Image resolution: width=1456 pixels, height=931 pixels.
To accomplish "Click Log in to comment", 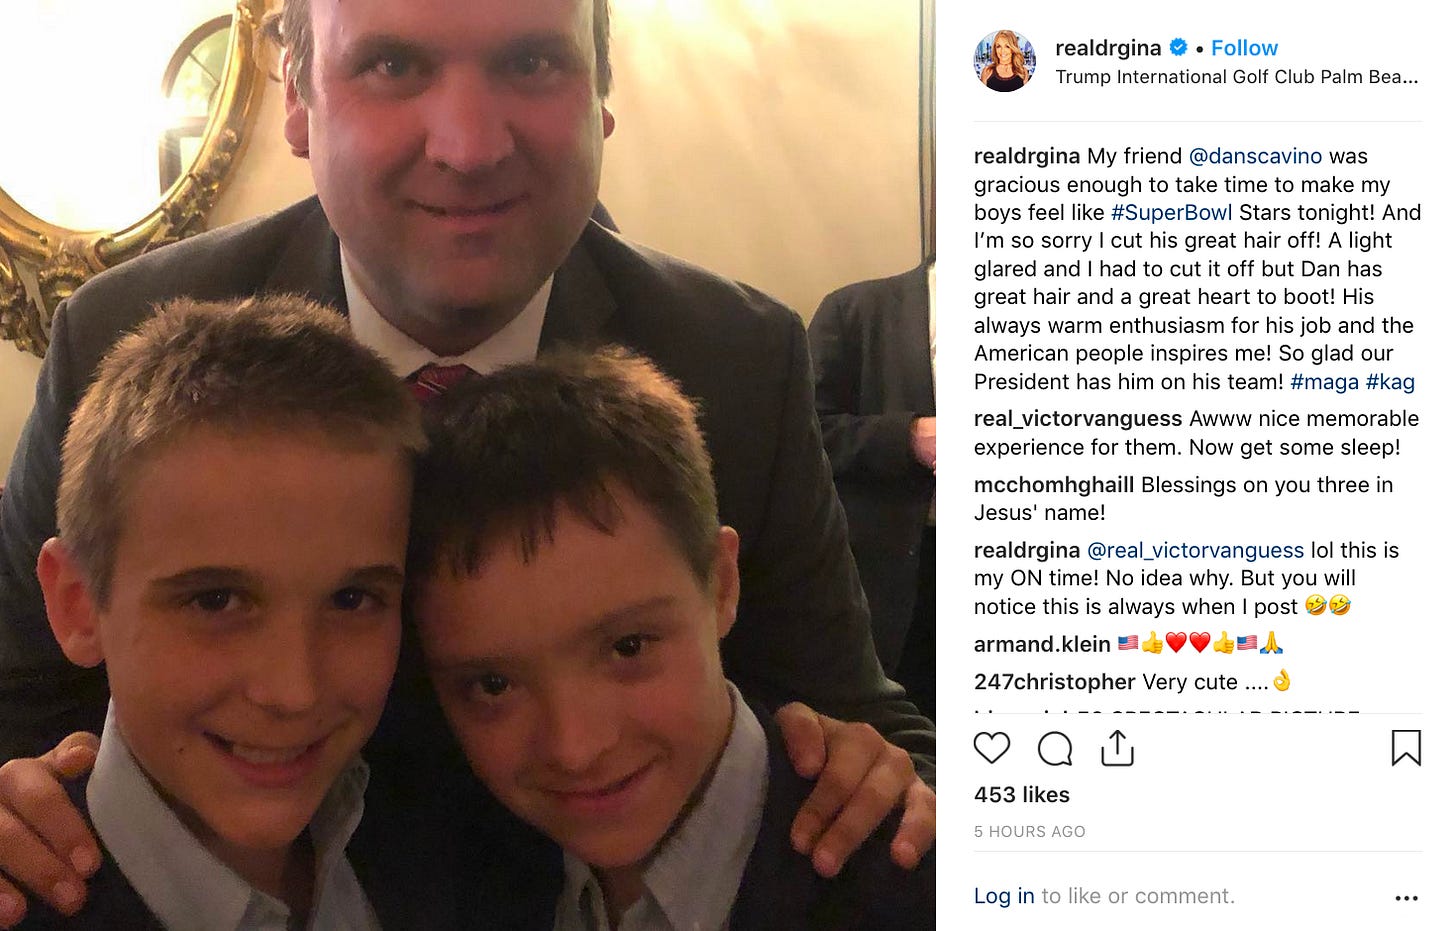I will [x=1004, y=896].
